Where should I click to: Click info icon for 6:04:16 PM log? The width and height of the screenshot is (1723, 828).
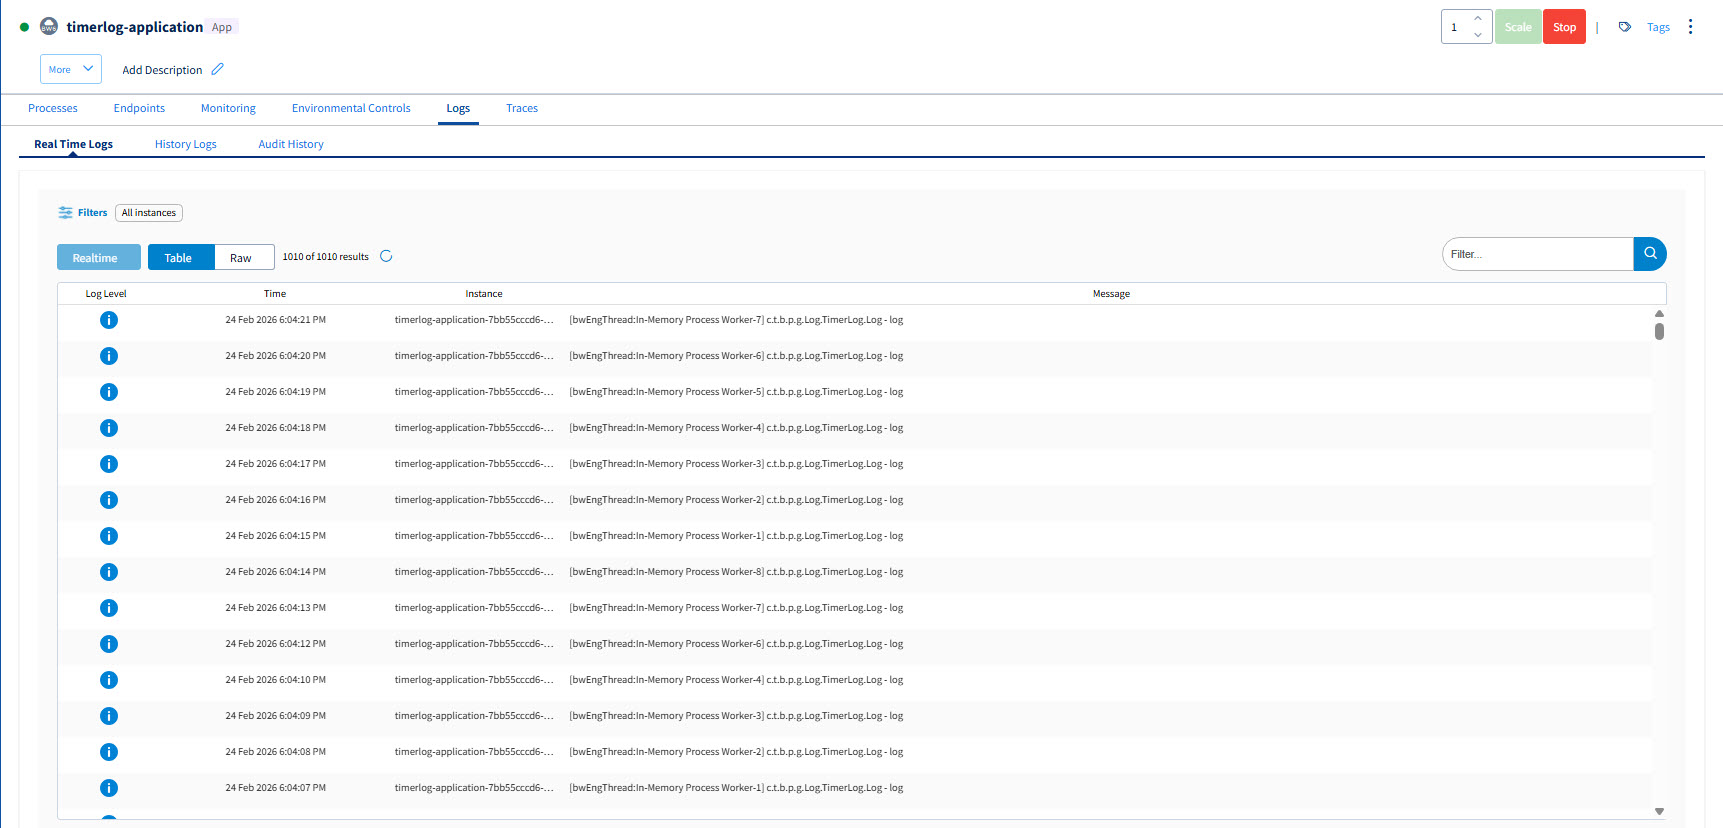(109, 500)
